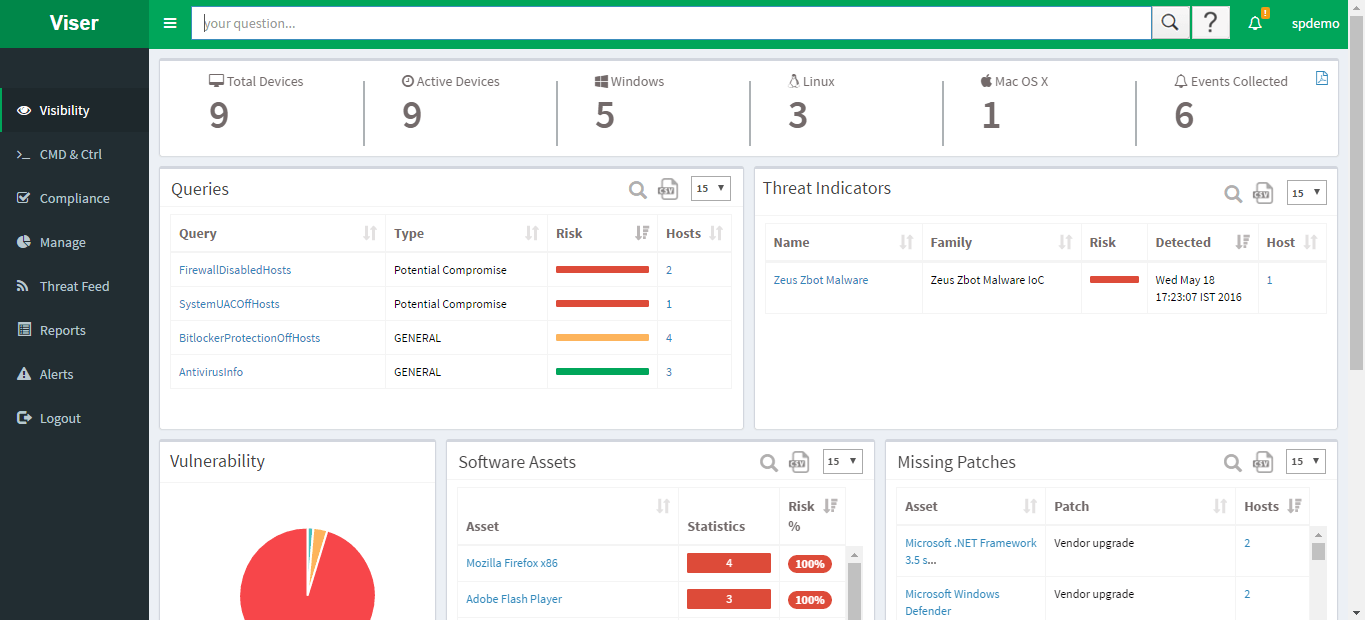1365x620 pixels.
Task: Open the AntivirusInfo query
Action: pyautogui.click(x=211, y=372)
